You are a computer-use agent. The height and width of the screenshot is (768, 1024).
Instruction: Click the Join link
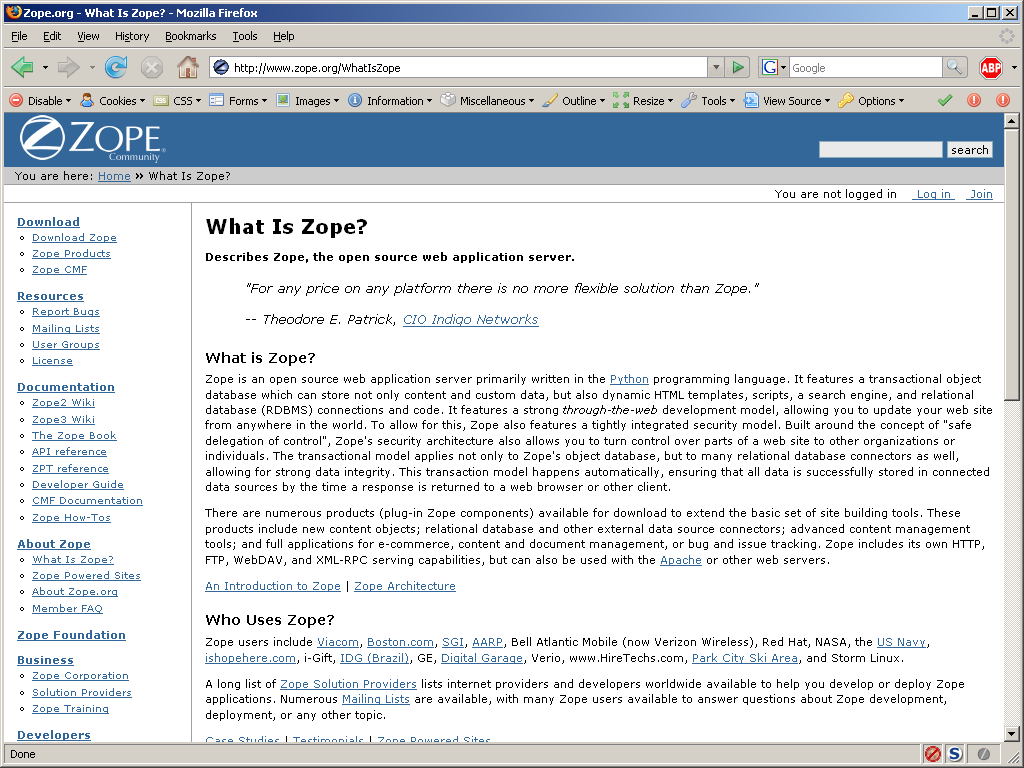click(x=980, y=194)
